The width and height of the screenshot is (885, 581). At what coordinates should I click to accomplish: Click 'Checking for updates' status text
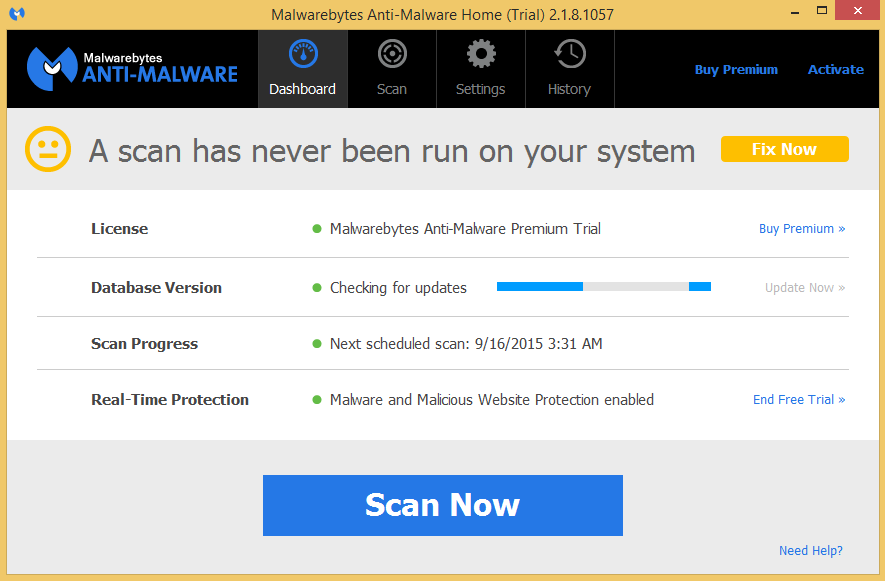click(398, 288)
